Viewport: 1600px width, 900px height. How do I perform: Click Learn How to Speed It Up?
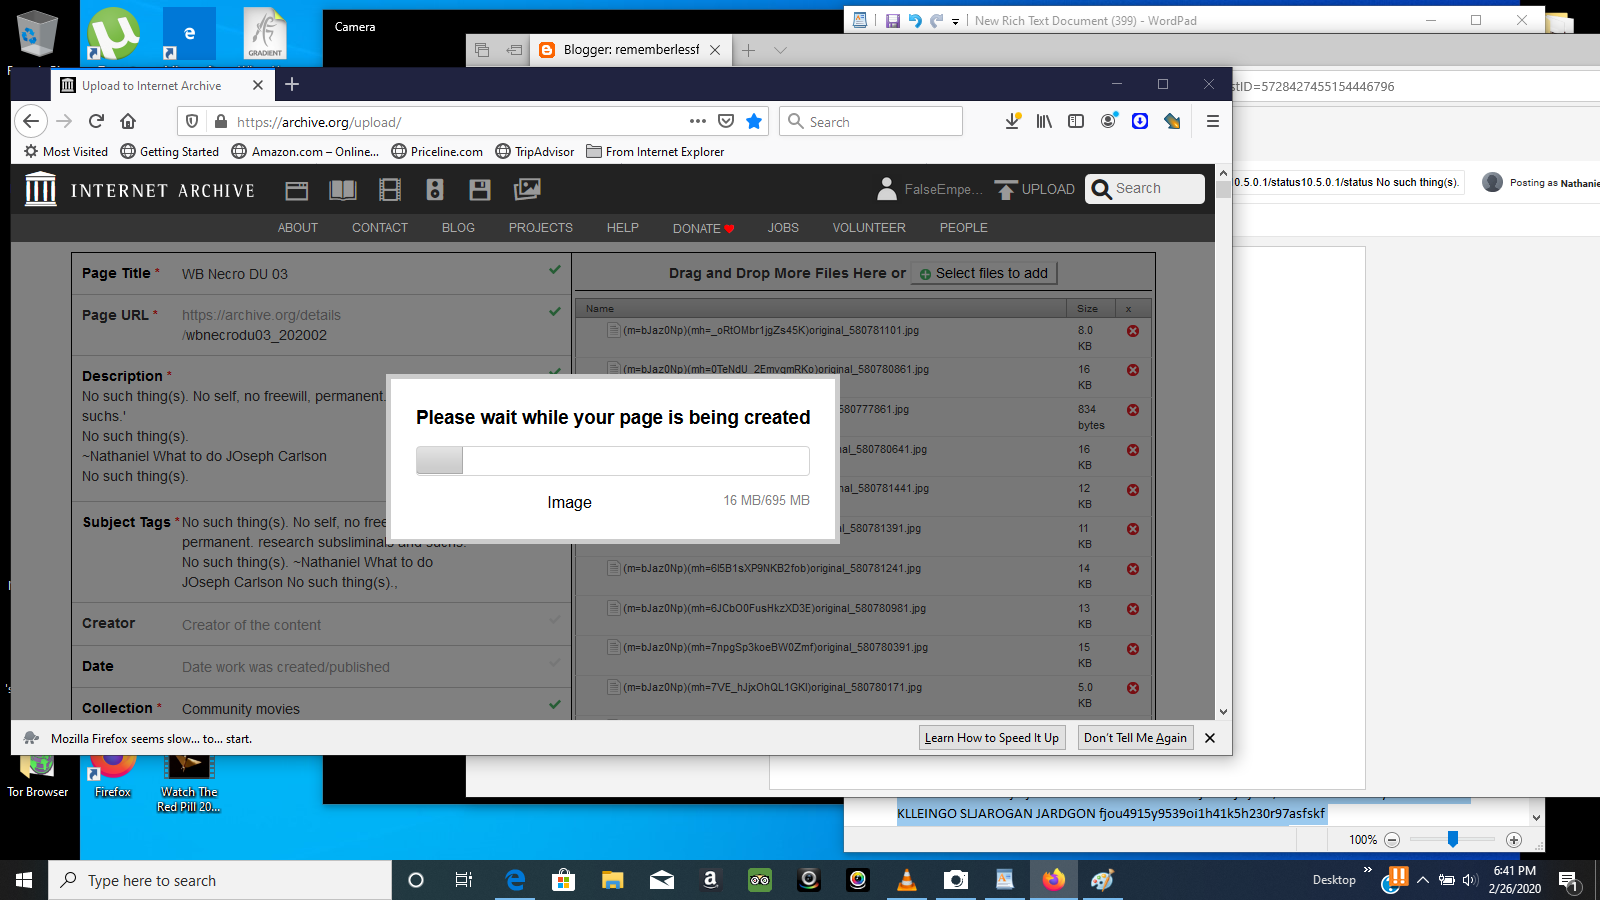tap(992, 738)
